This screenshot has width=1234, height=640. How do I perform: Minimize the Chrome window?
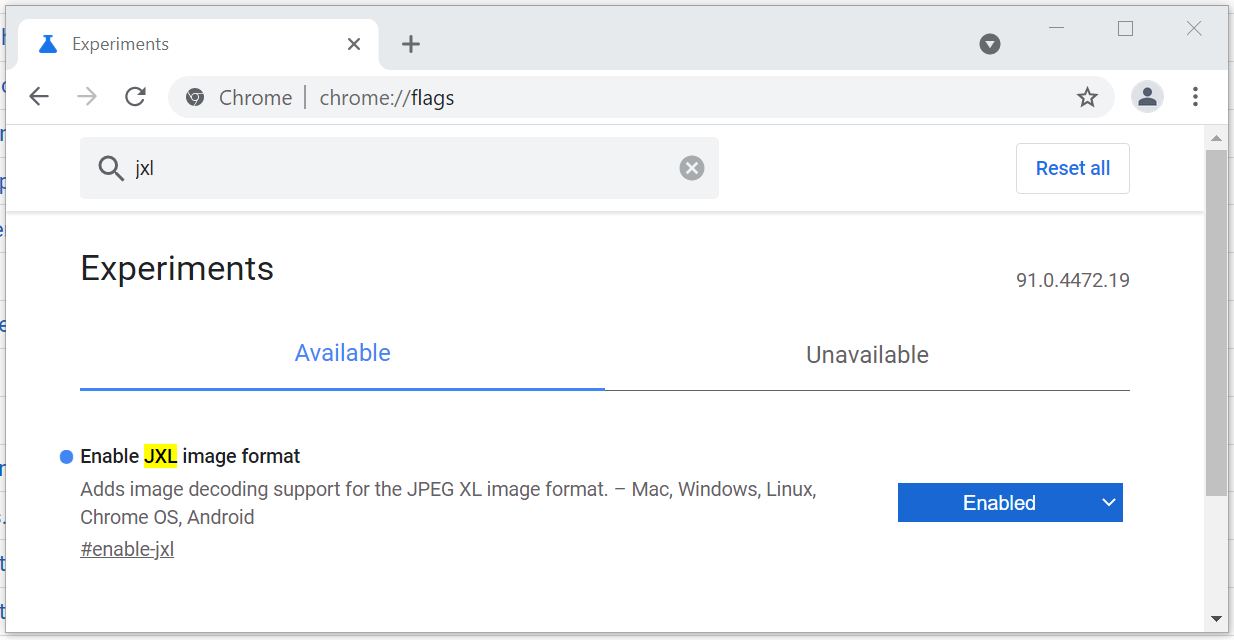(x=1057, y=28)
